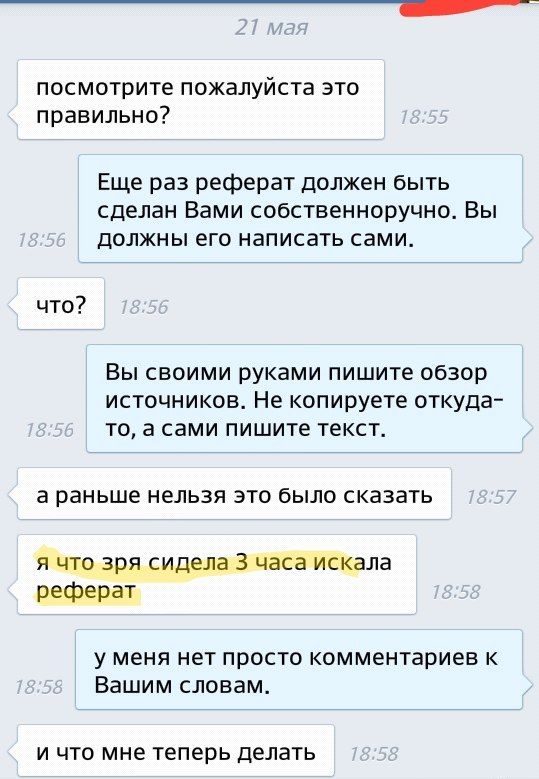Tap the reply 'у меня нет просто комментариев'

299,669
